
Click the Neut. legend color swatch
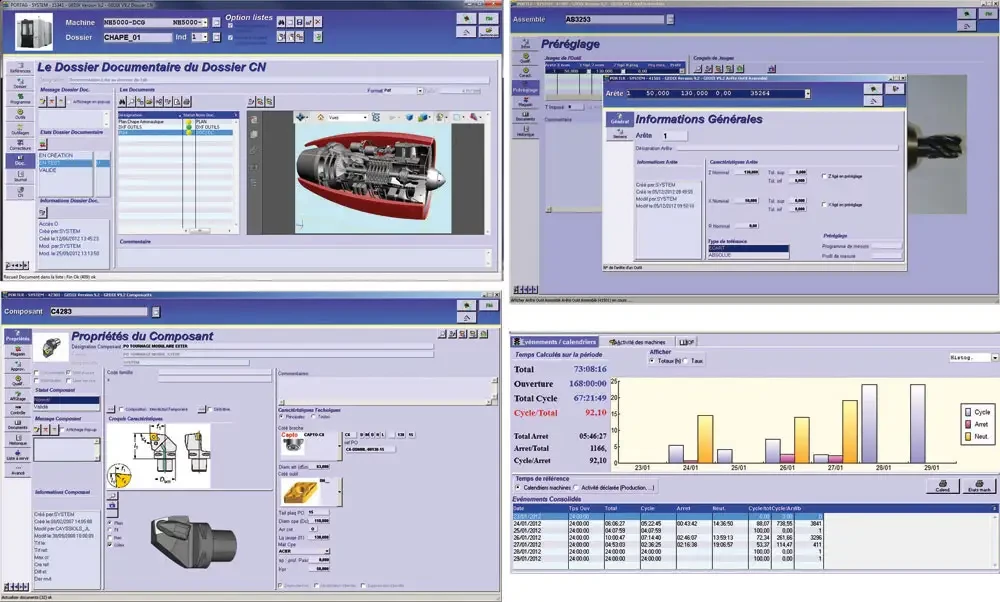tap(968, 436)
